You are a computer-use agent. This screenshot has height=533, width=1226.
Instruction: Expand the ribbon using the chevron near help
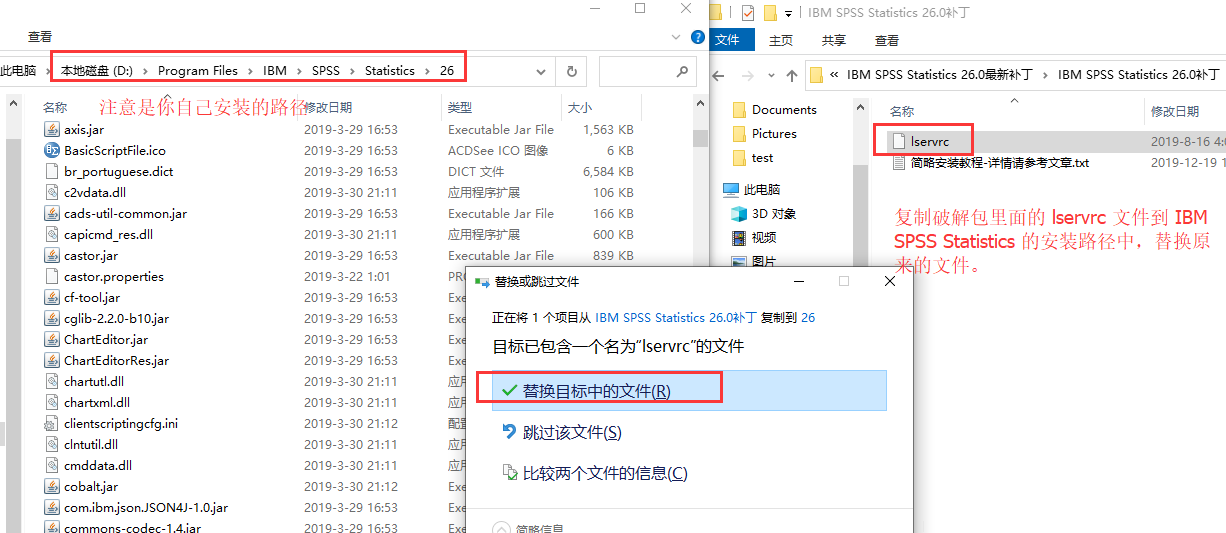[x=676, y=37]
